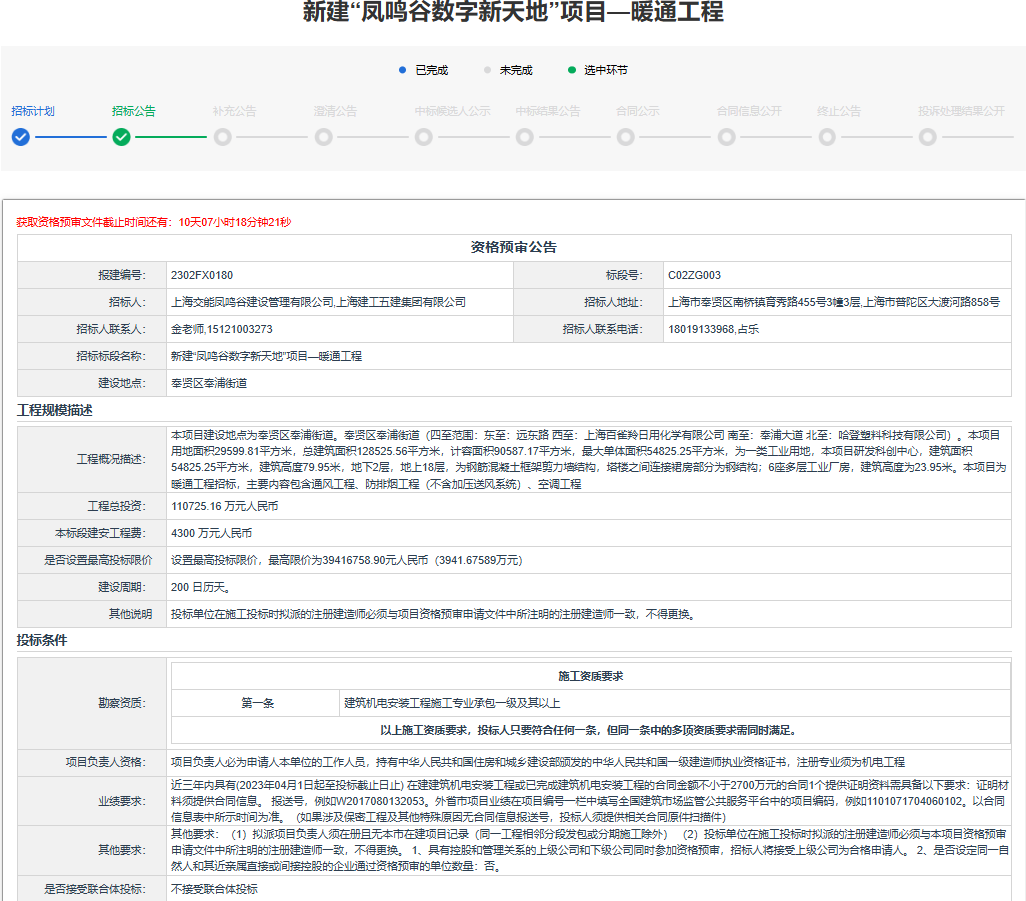Image resolution: width=1026 pixels, height=901 pixels.
Task: Click the step circle under 终止公告
Action: [827, 137]
